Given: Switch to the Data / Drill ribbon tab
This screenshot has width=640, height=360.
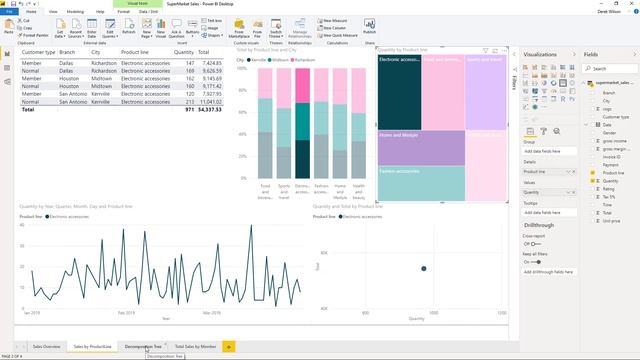Looking at the screenshot, I should click(148, 11).
